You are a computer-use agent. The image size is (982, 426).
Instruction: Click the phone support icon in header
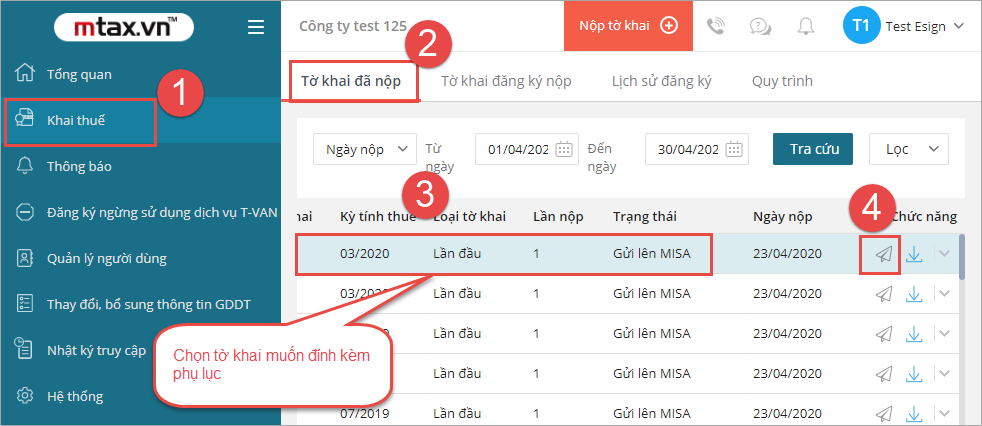click(x=716, y=27)
